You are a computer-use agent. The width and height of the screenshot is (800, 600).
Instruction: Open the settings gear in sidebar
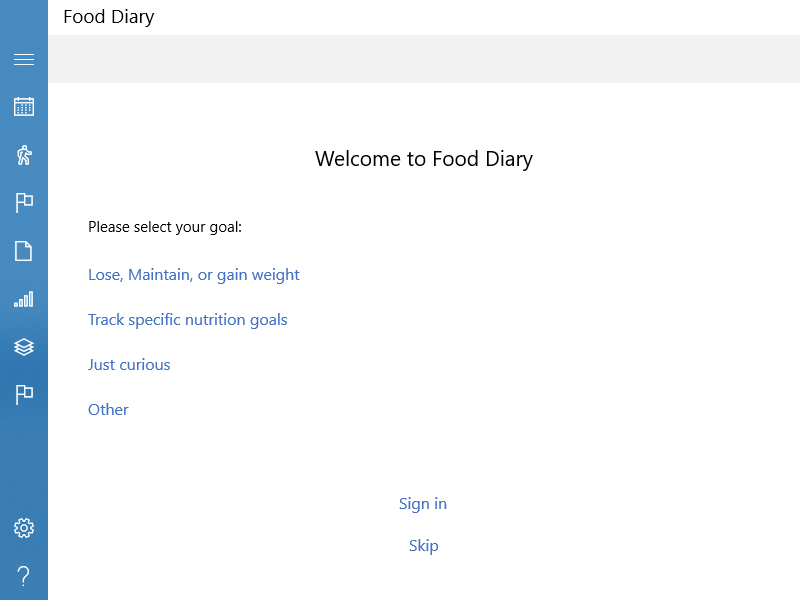click(24, 528)
